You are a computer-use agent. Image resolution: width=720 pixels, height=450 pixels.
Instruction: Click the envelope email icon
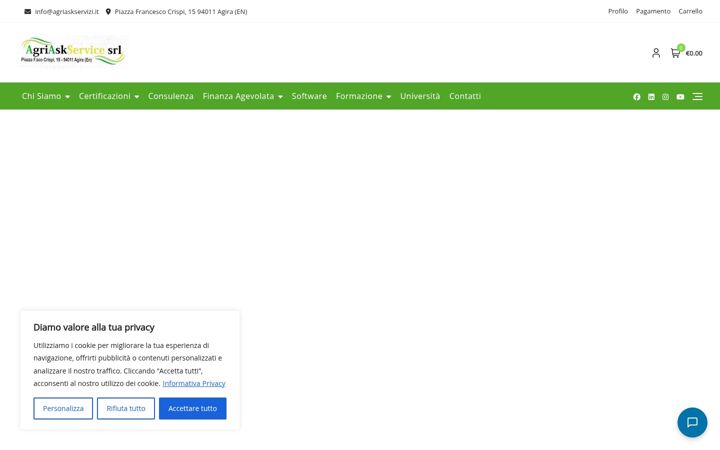(x=28, y=11)
